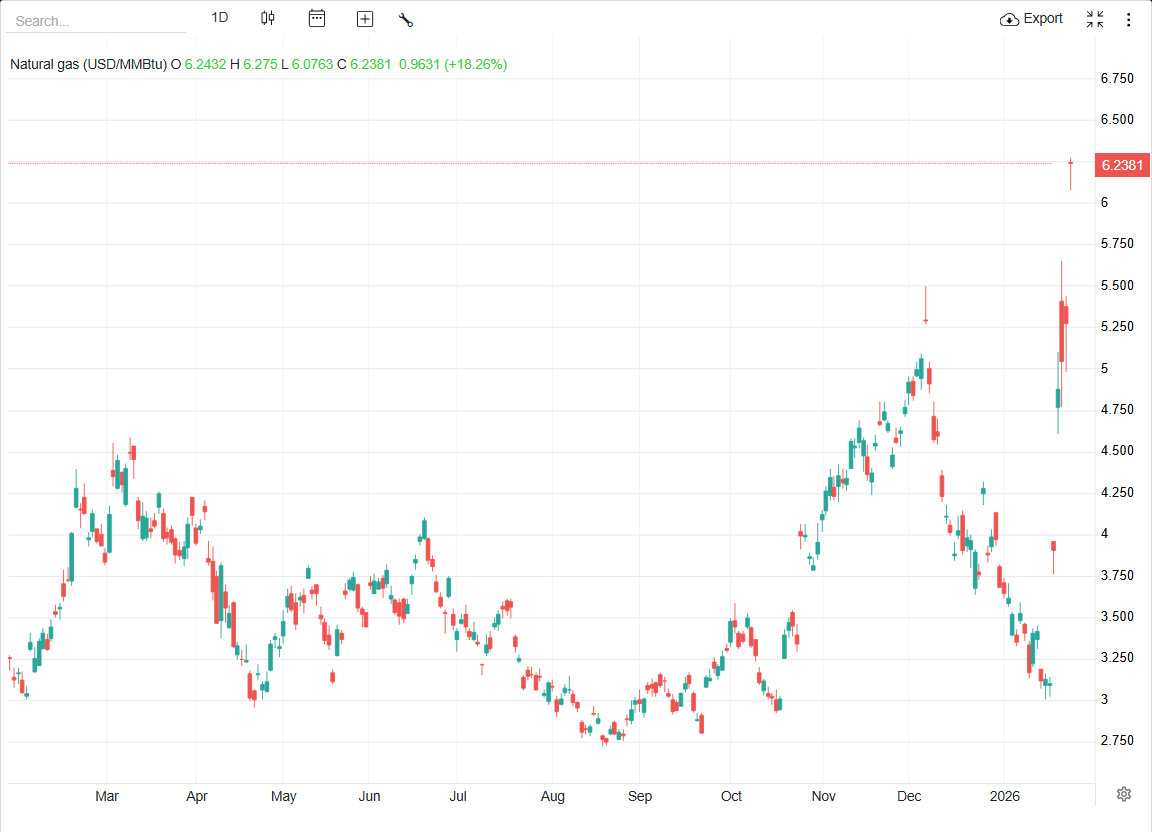1152x832 pixels.
Task: Click the Natural gas (USD/MMBtu) legend title
Action: point(88,64)
